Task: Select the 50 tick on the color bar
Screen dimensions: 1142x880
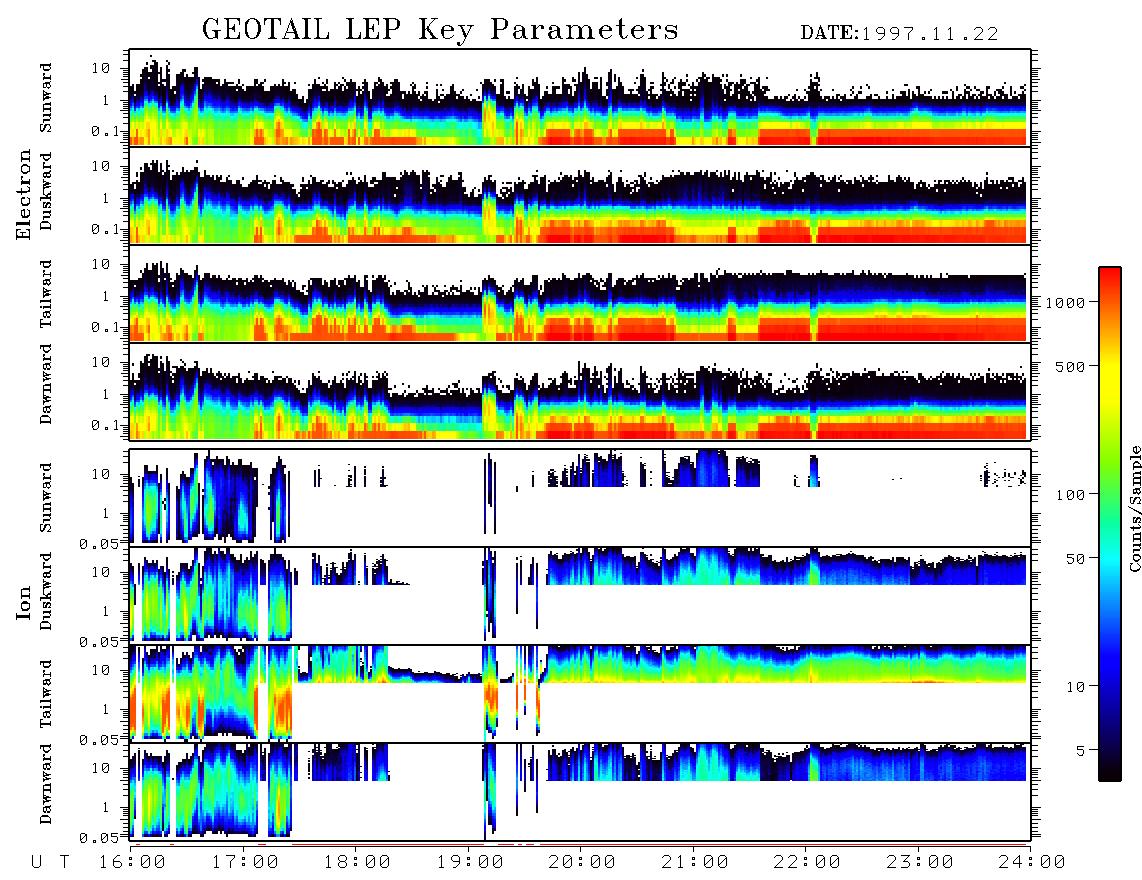Action: (1075, 559)
